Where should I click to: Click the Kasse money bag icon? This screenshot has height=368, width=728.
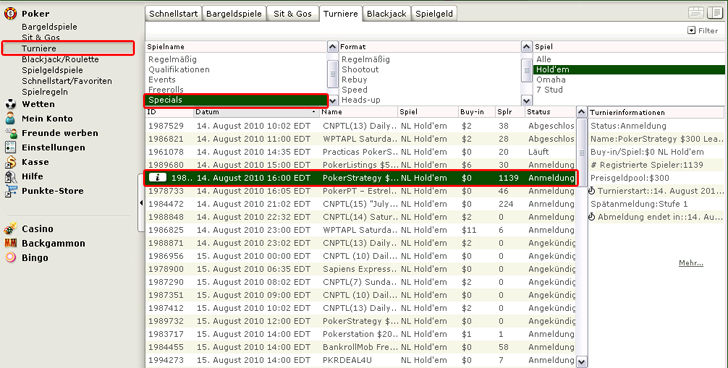coord(10,162)
